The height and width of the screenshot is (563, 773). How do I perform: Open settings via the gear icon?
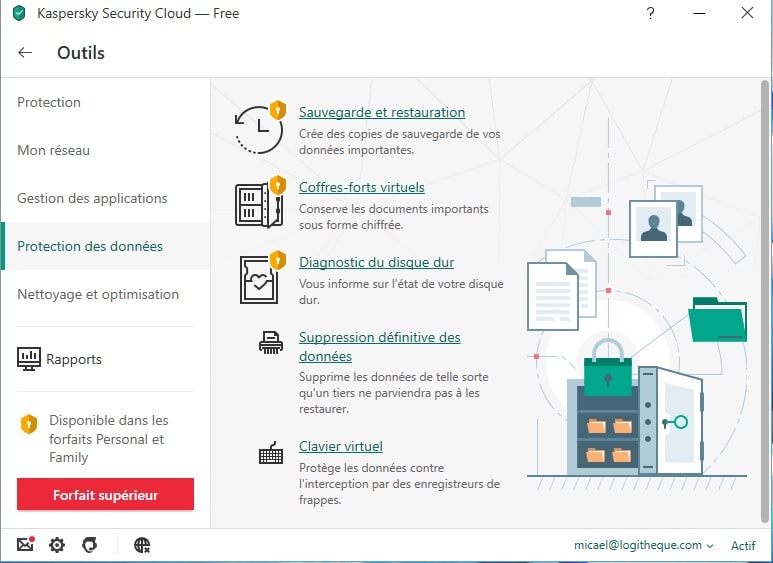tap(57, 545)
